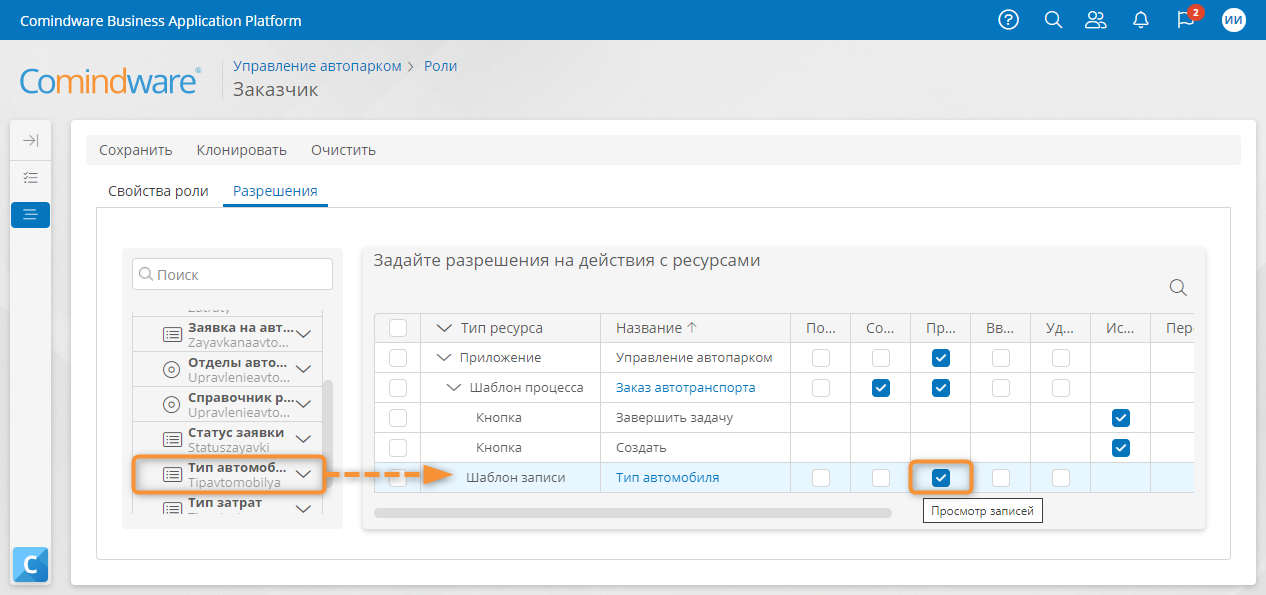Click the Уд... column header
This screenshot has width=1266, height=595.
(1060, 328)
